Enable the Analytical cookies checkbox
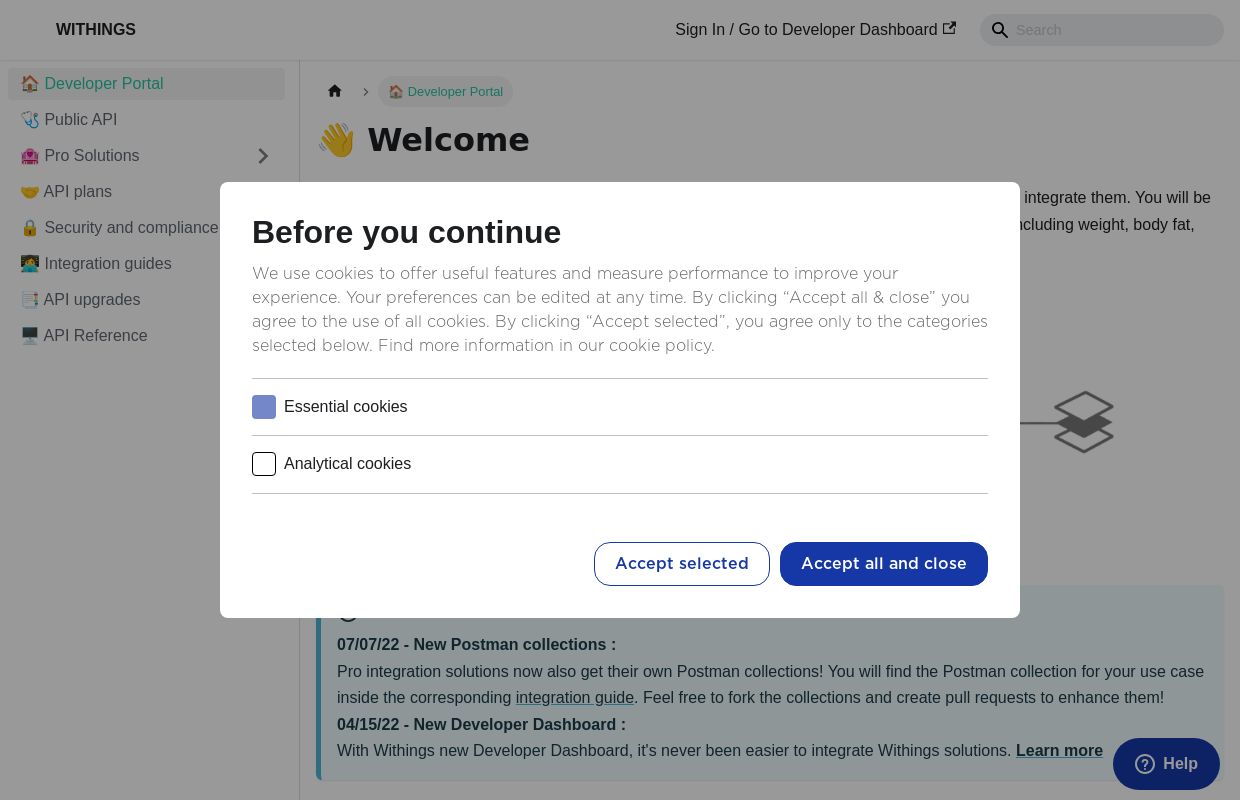This screenshot has width=1240, height=800. (264, 464)
